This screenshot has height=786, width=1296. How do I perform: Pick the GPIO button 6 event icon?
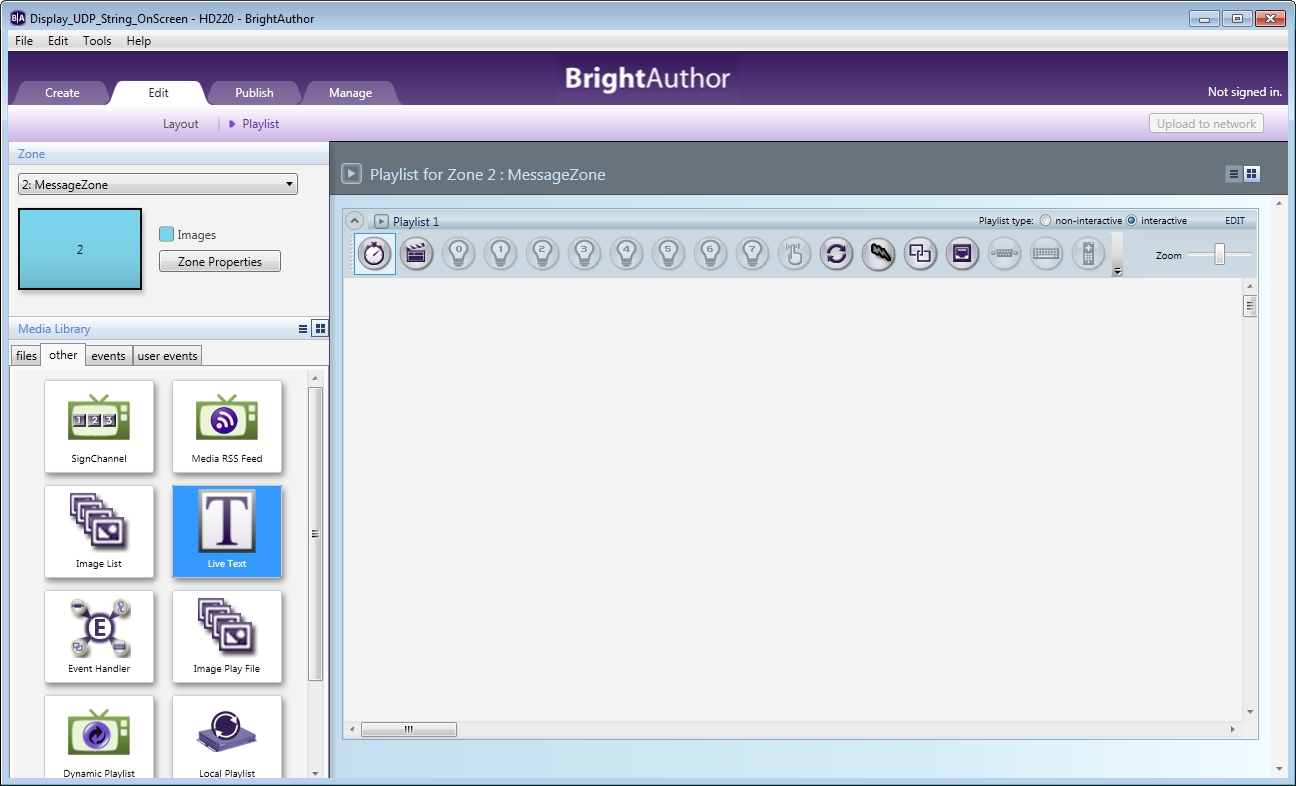click(711, 254)
